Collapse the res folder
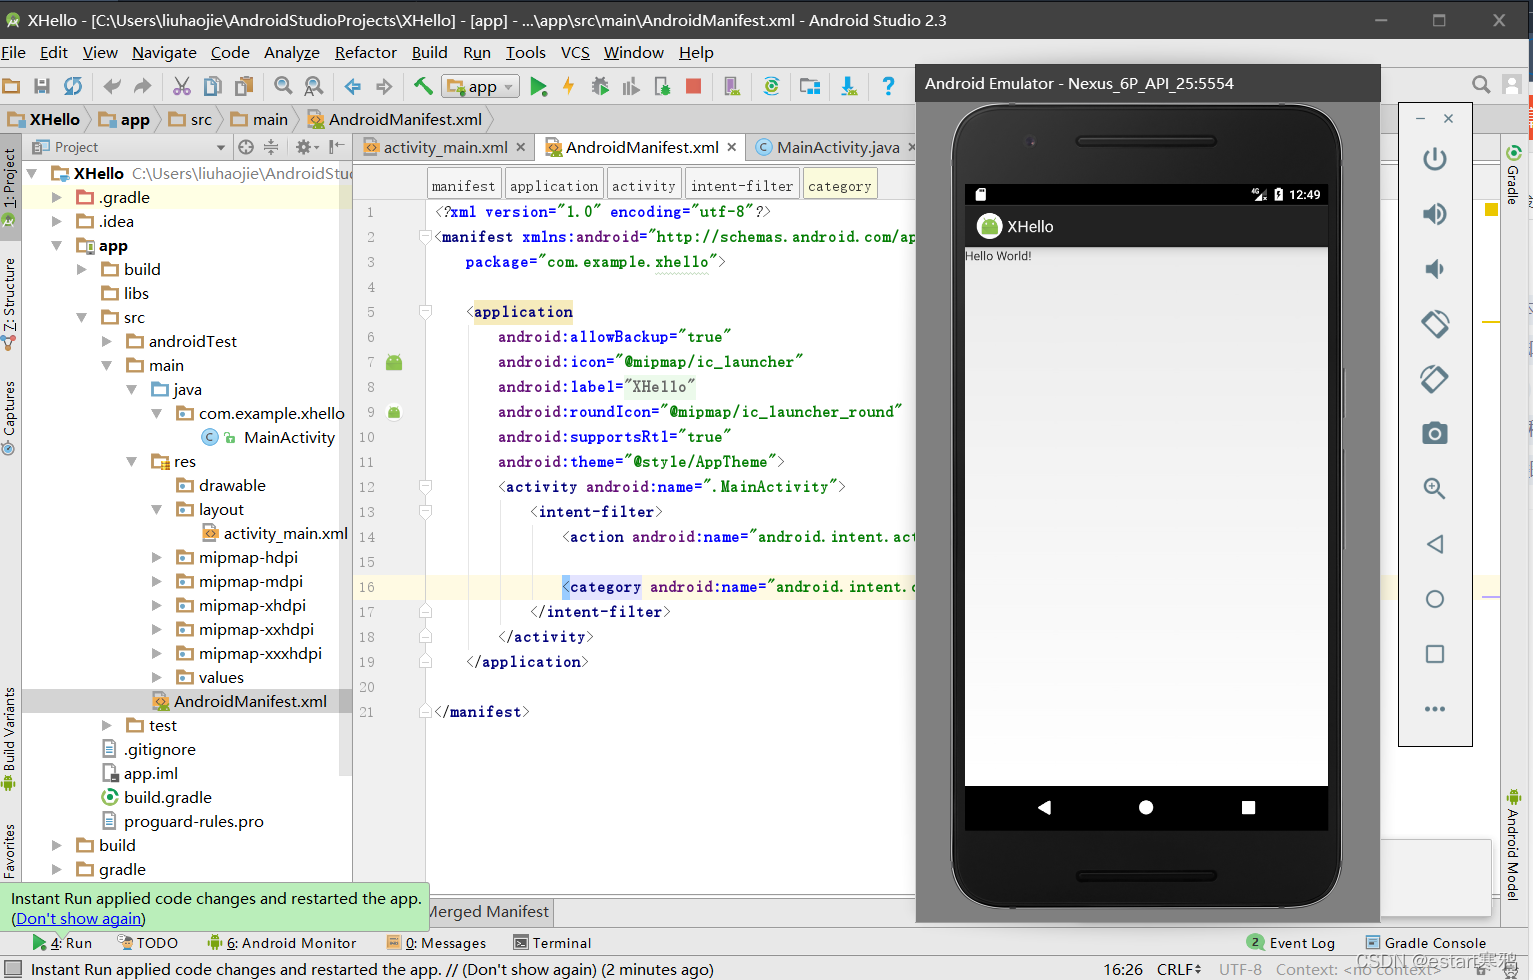 point(131,462)
